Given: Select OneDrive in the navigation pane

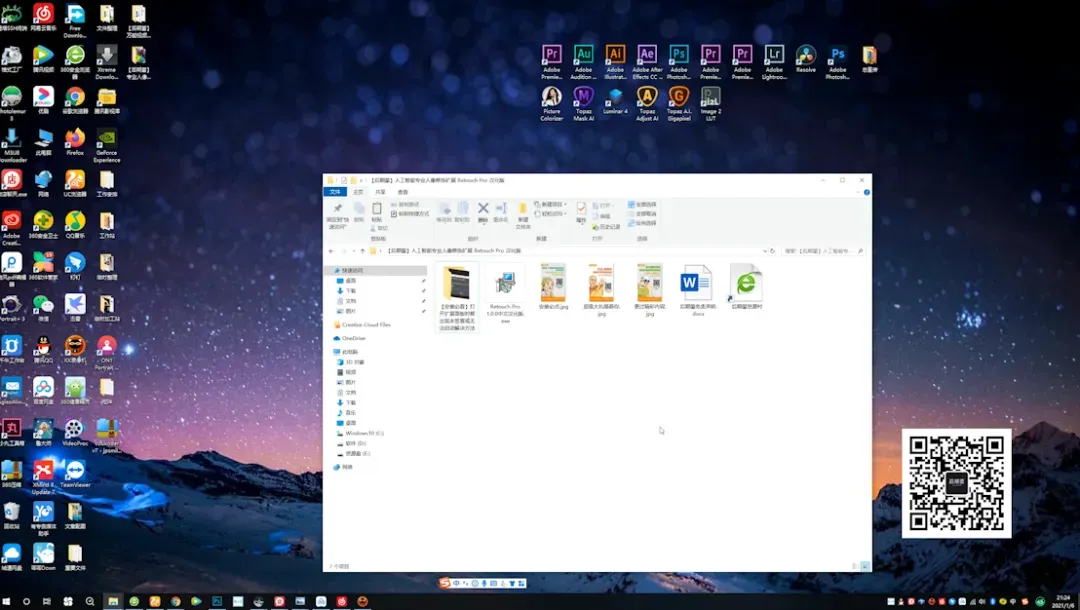Looking at the screenshot, I should click(353, 338).
